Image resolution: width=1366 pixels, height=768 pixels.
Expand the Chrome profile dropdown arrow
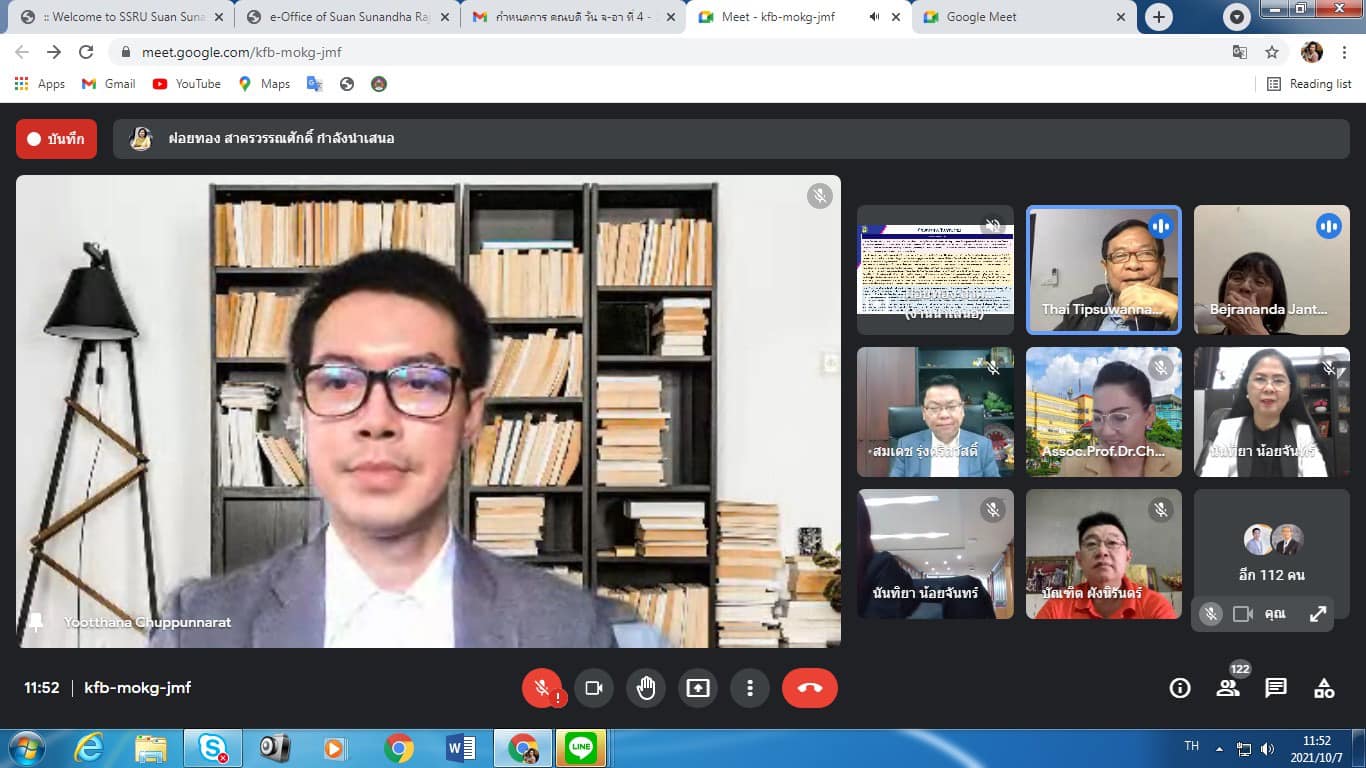(1237, 17)
